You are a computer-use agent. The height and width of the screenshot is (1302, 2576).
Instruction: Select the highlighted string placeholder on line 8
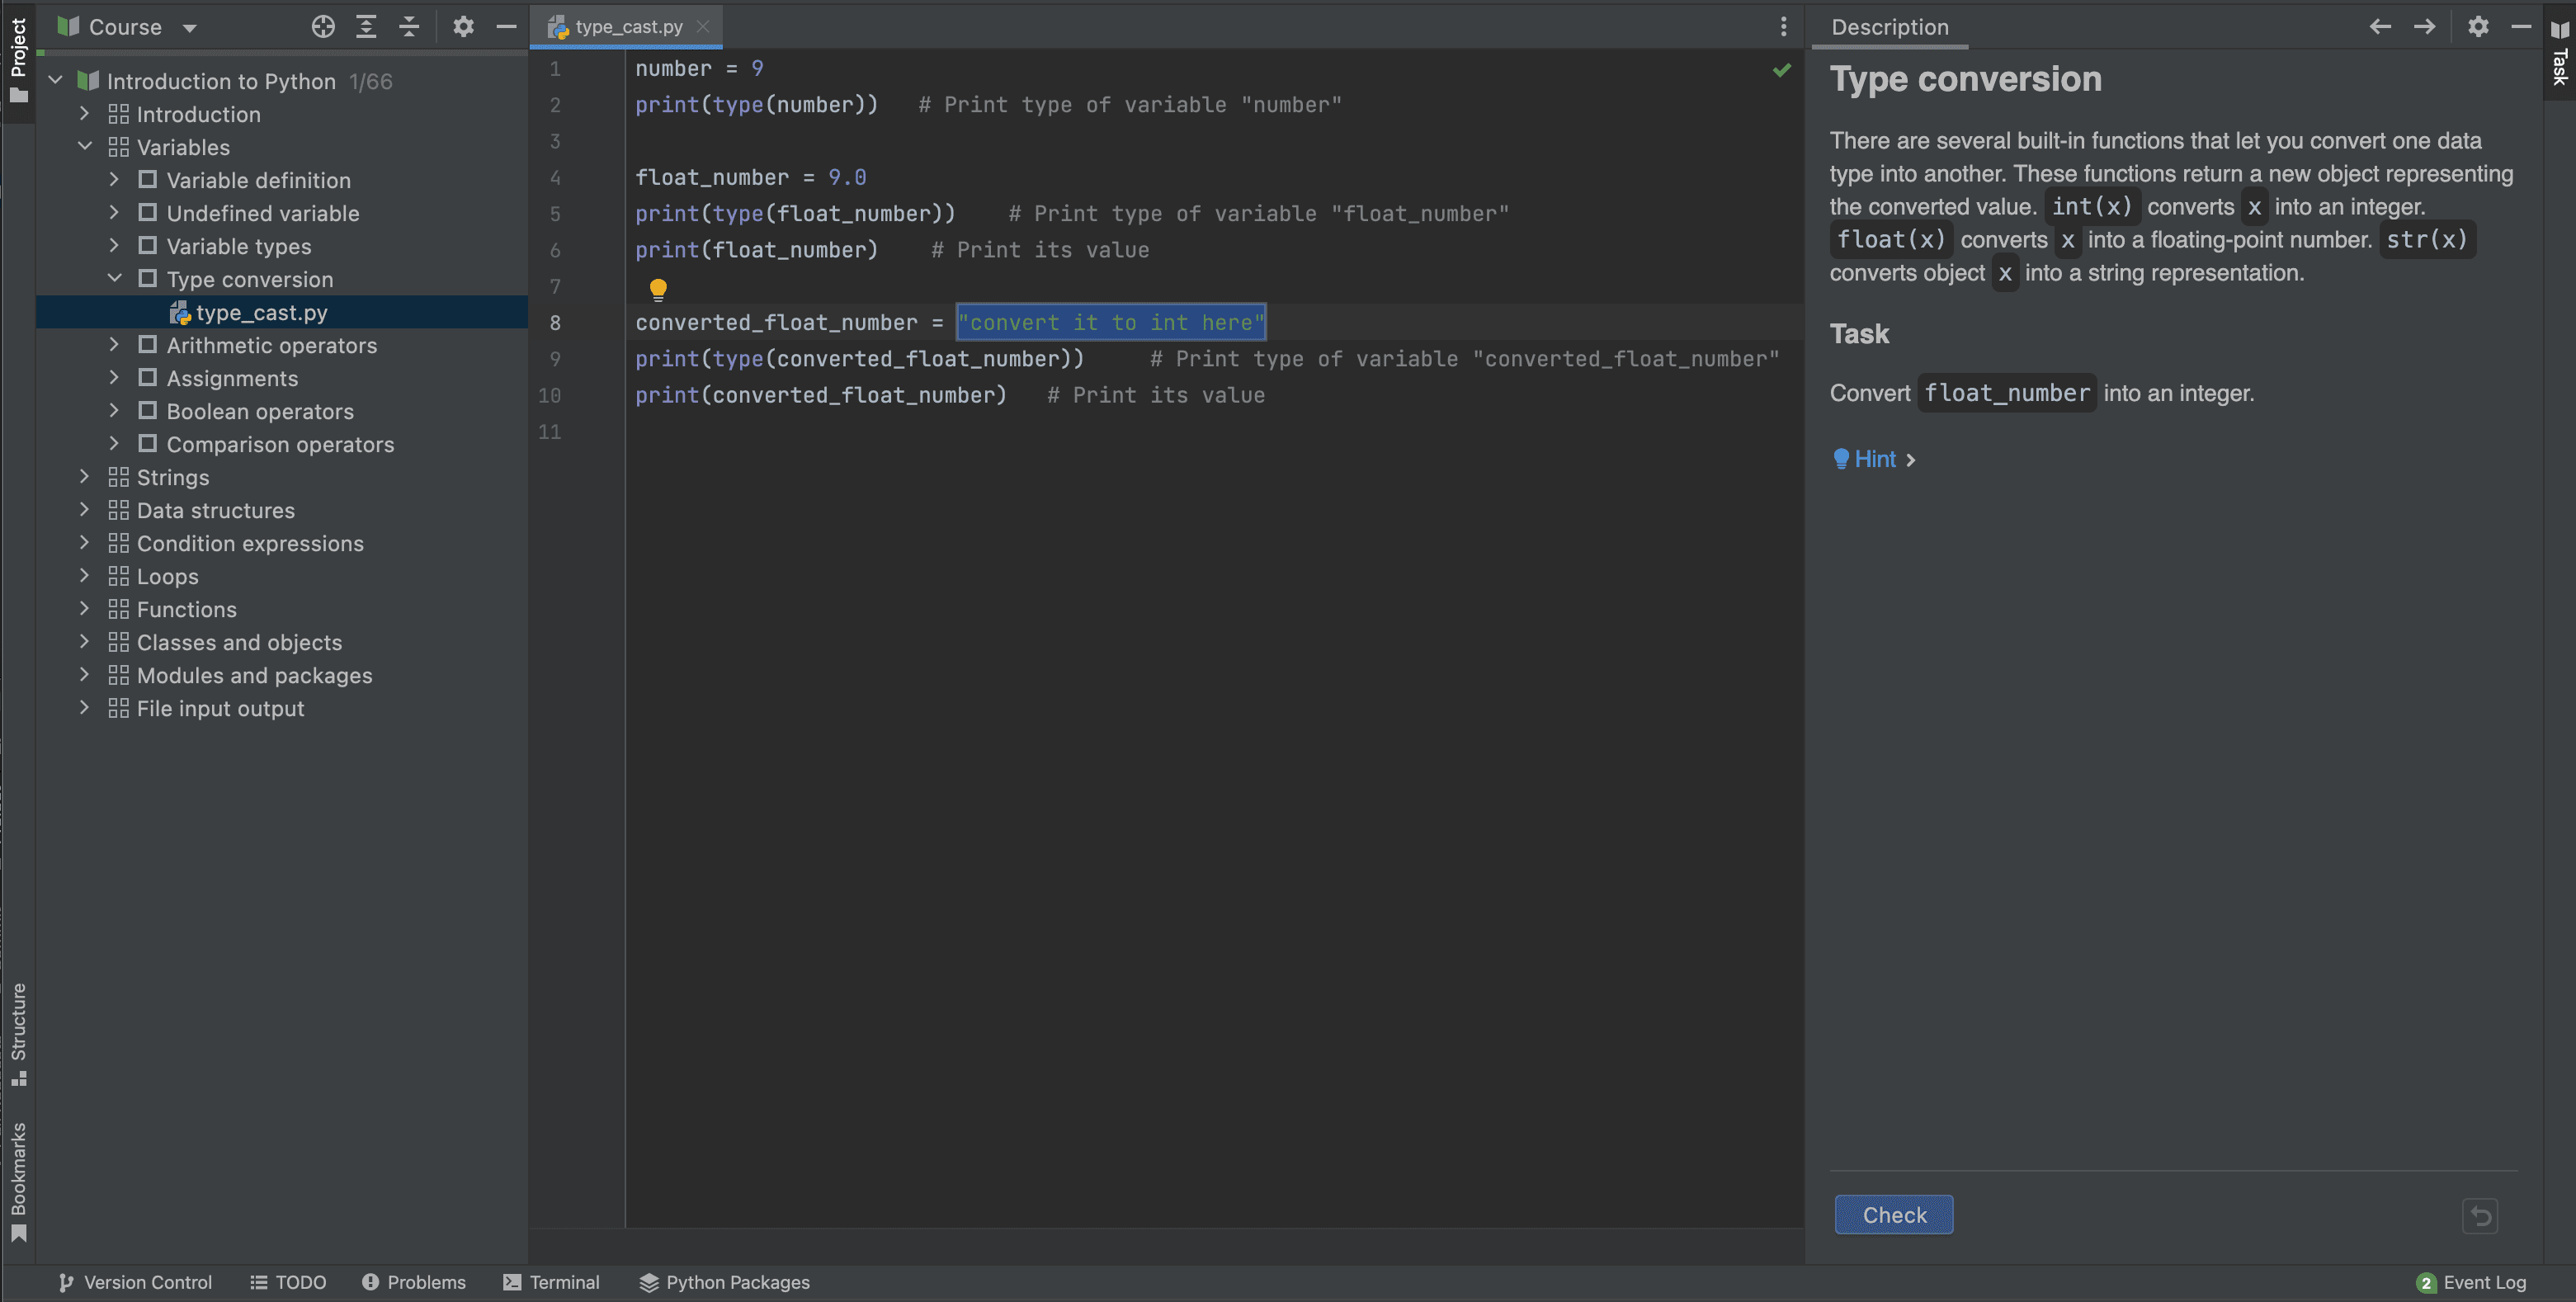[1110, 322]
